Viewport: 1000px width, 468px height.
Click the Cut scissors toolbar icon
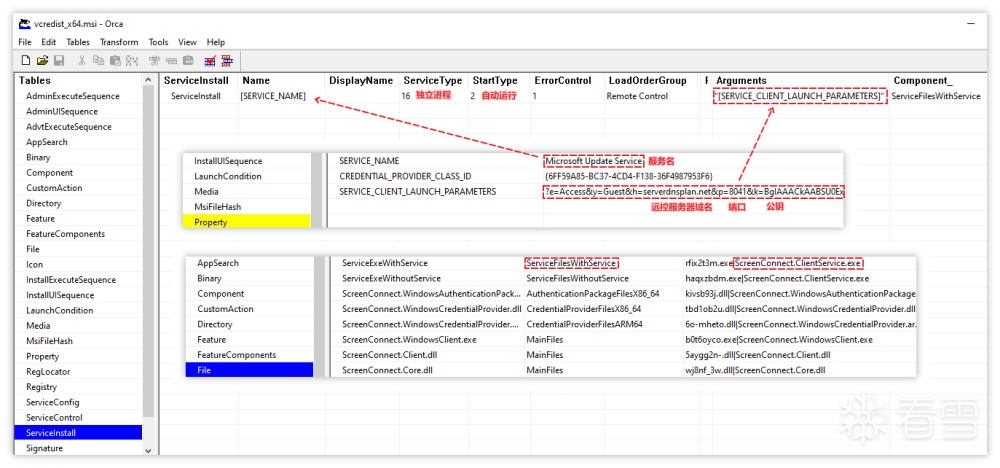coord(82,61)
